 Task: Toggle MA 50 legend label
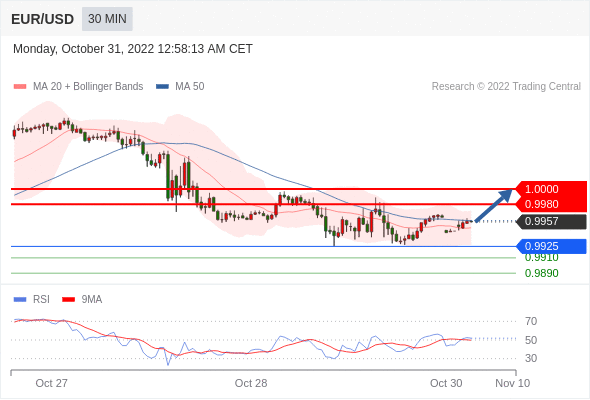pos(190,87)
